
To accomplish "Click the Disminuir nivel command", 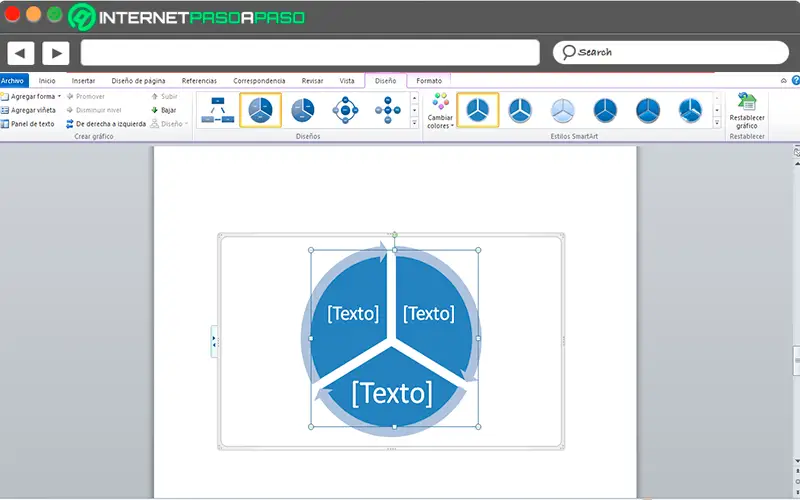I will pyautogui.click(x=94, y=110).
